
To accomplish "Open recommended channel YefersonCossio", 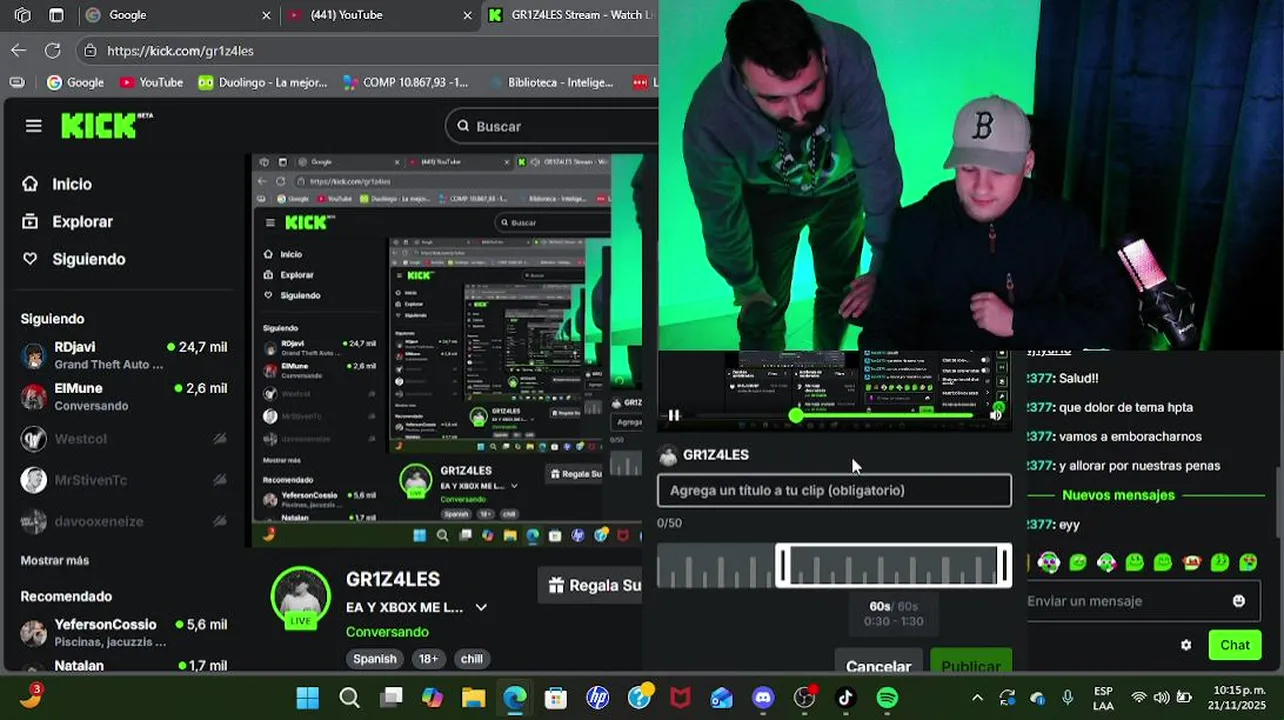I will (124, 632).
